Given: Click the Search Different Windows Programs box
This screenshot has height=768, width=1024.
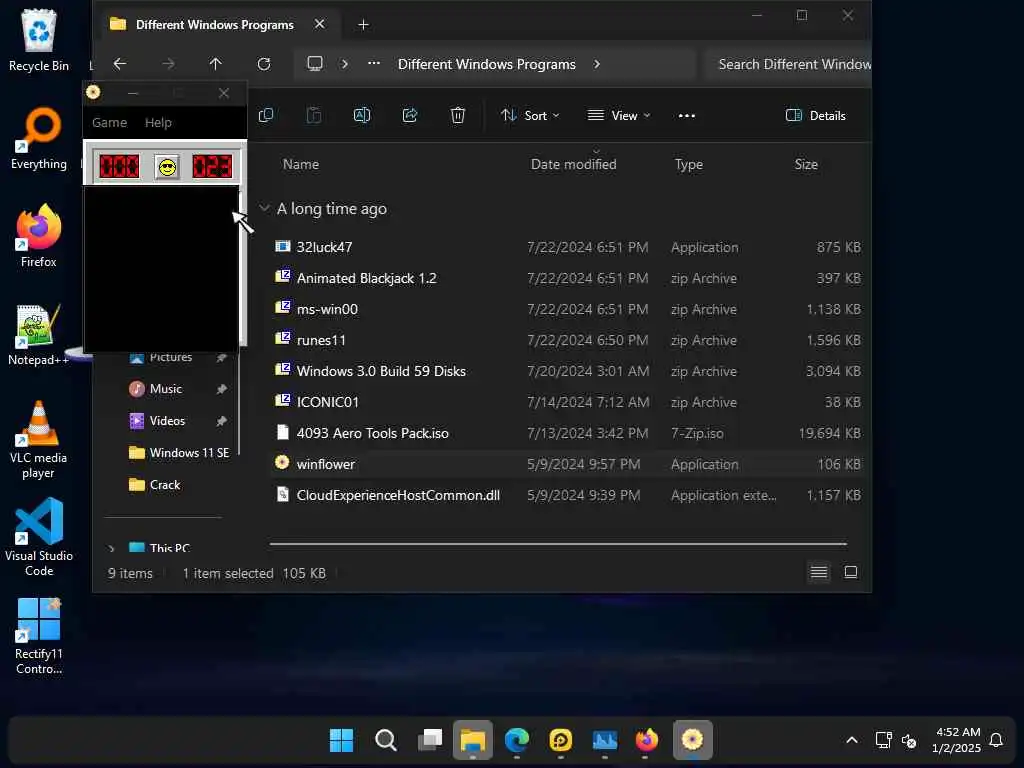Looking at the screenshot, I should pos(788,64).
